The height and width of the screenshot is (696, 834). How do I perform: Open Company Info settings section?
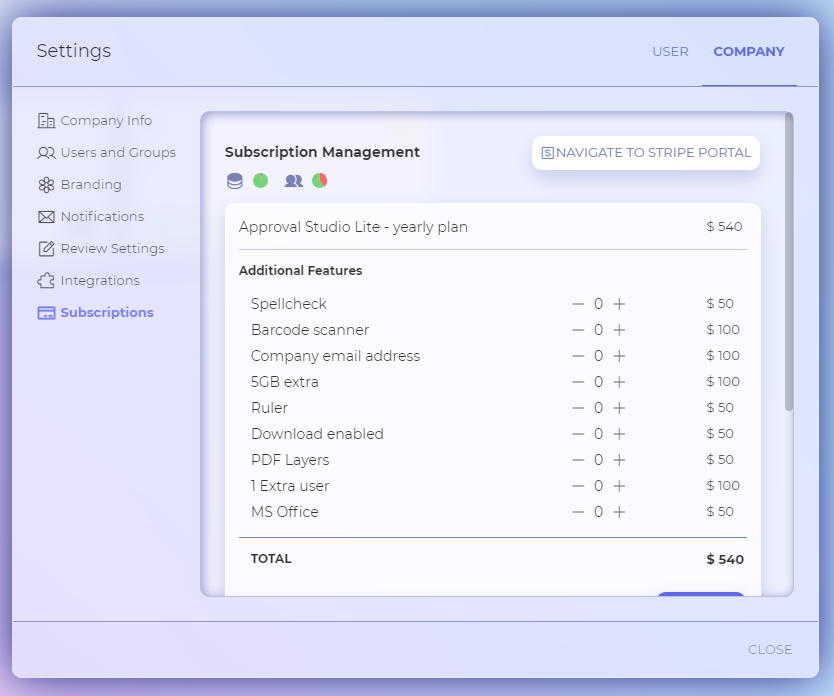pos(95,121)
